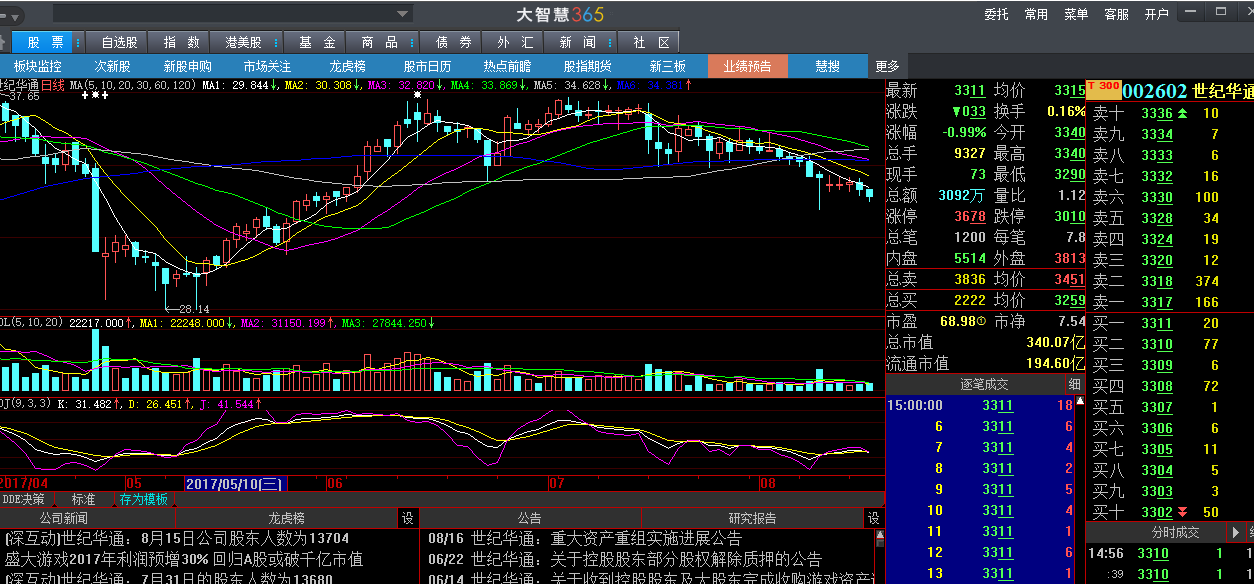1254x584 pixels.
Task: Open news: 8月15日公司股东人数为13704
Action: click(x=177, y=538)
